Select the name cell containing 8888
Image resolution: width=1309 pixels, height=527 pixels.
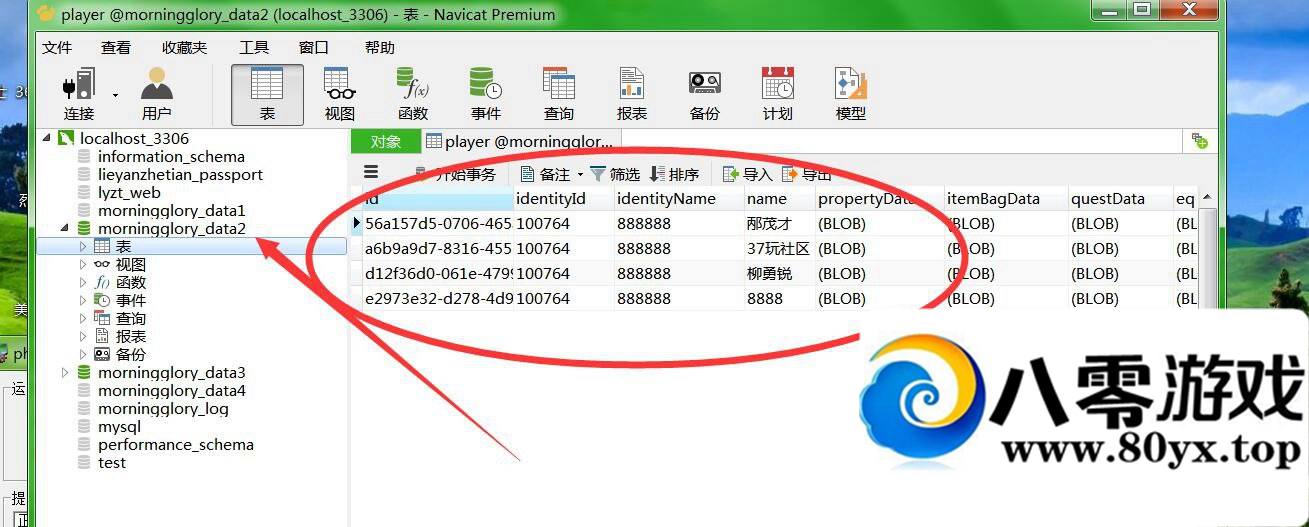[765, 298]
